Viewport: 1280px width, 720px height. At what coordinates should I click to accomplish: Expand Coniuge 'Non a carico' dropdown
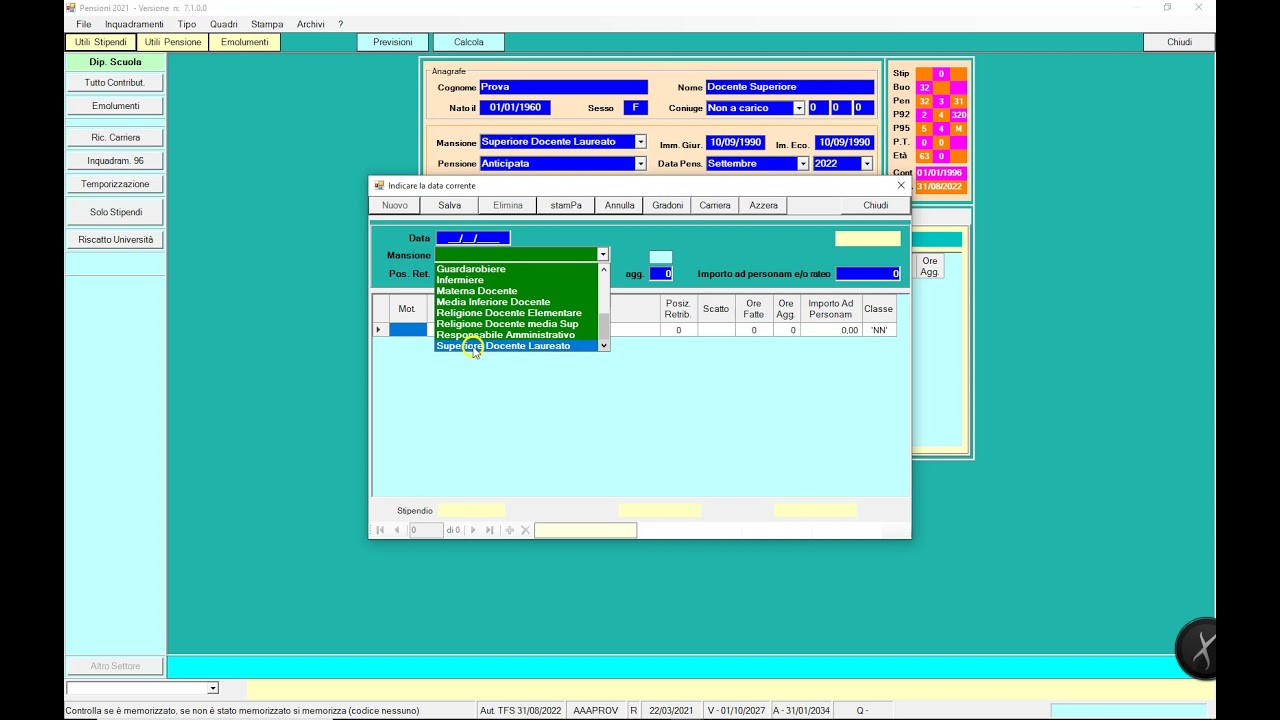799,108
